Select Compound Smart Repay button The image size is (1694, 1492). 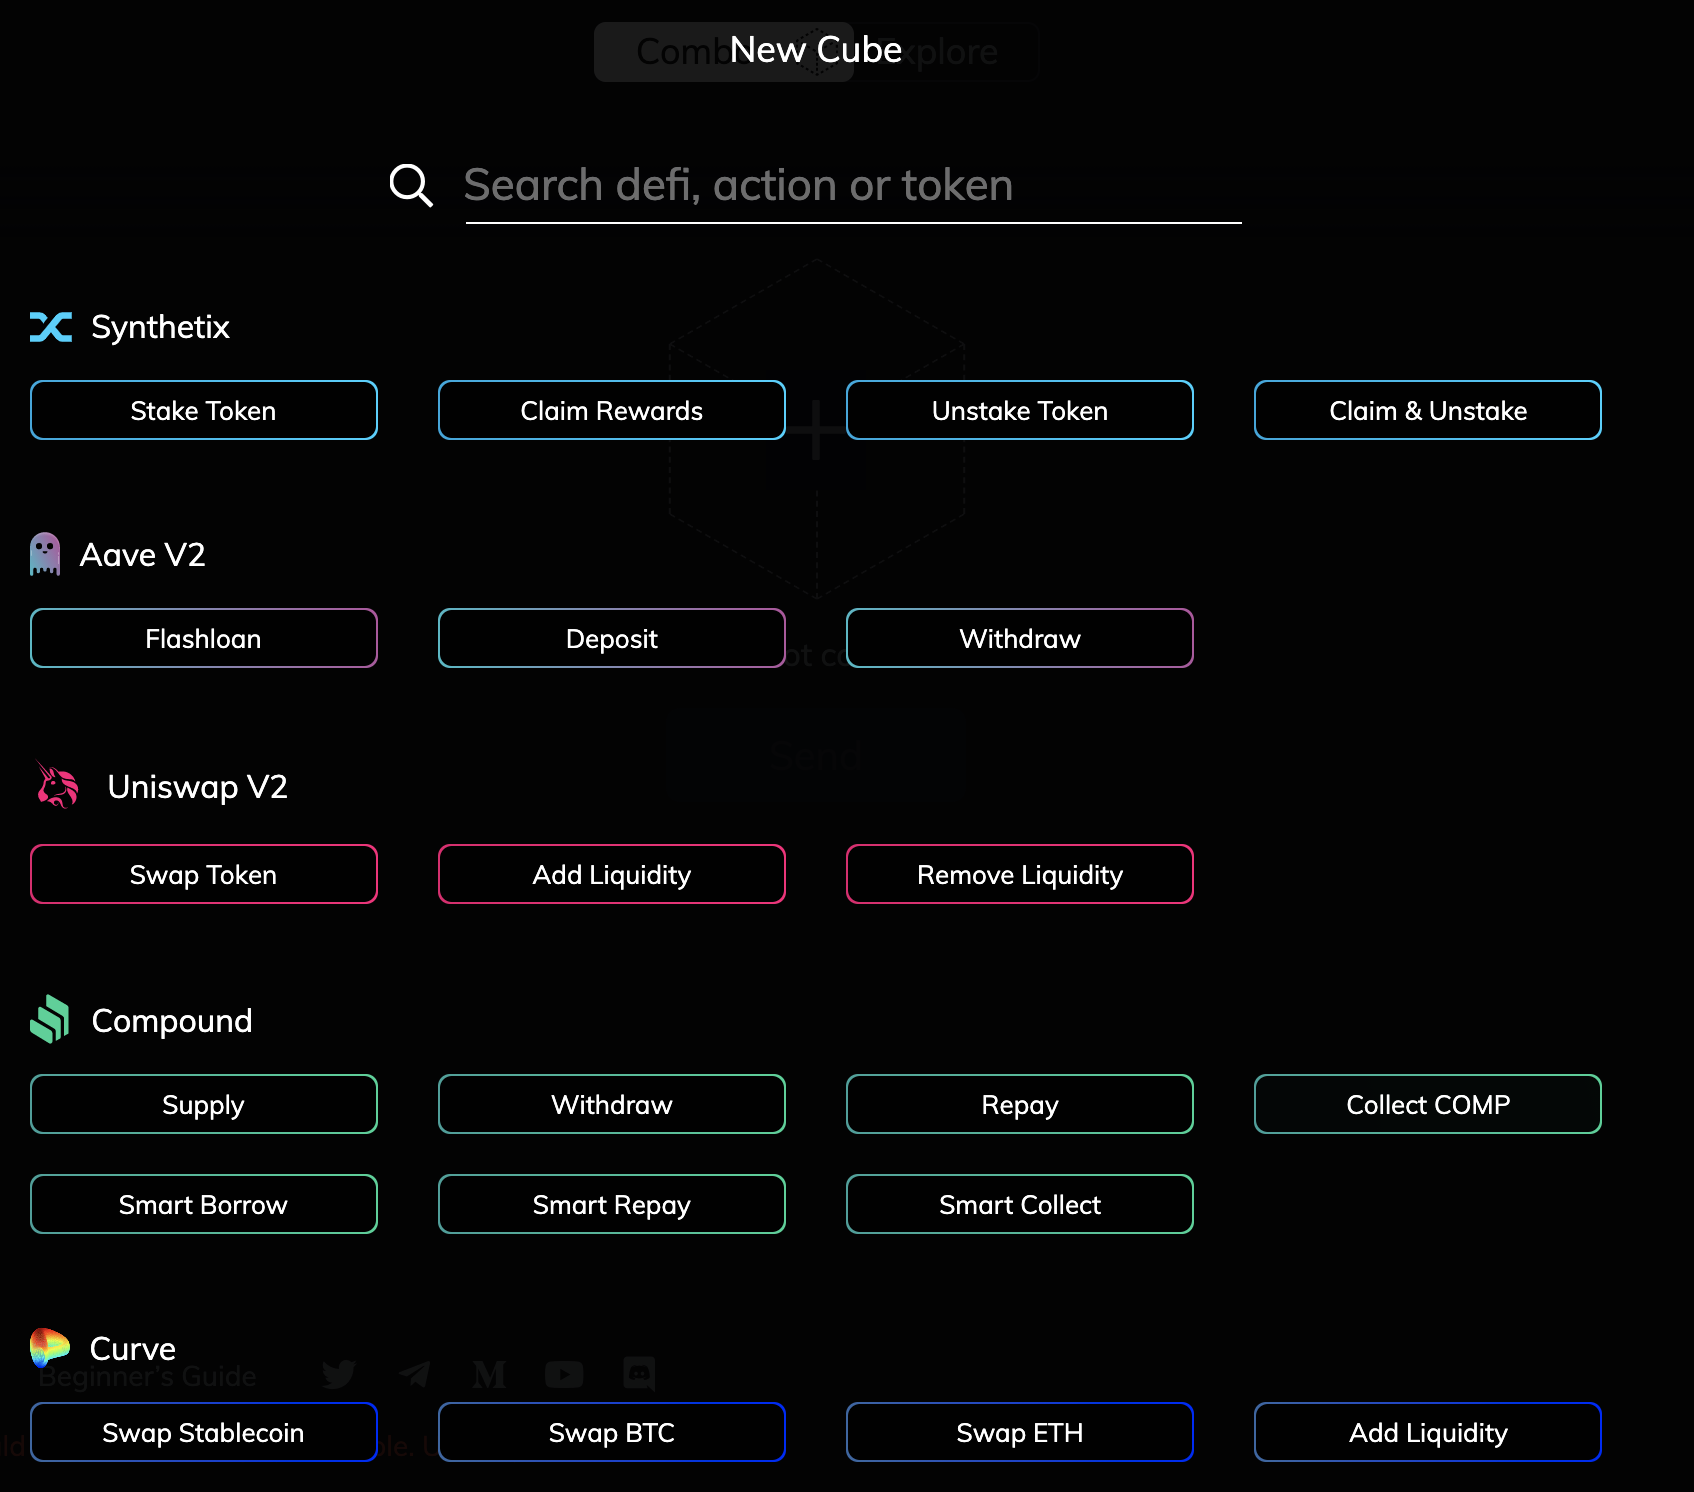click(611, 1204)
